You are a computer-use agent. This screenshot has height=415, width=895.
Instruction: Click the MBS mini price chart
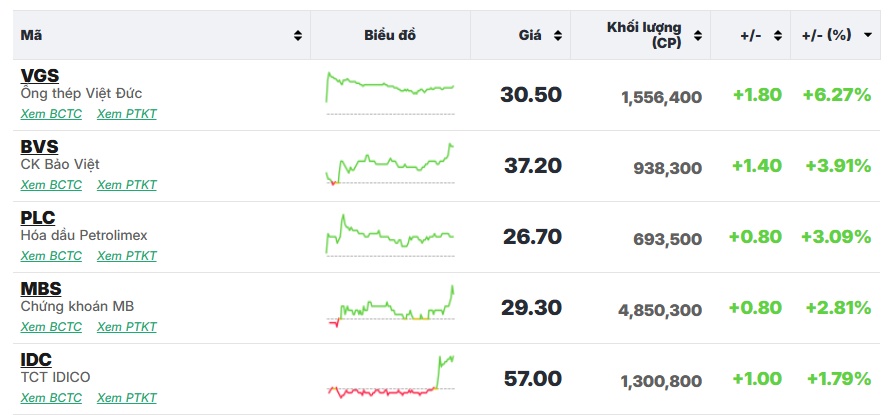(x=390, y=305)
